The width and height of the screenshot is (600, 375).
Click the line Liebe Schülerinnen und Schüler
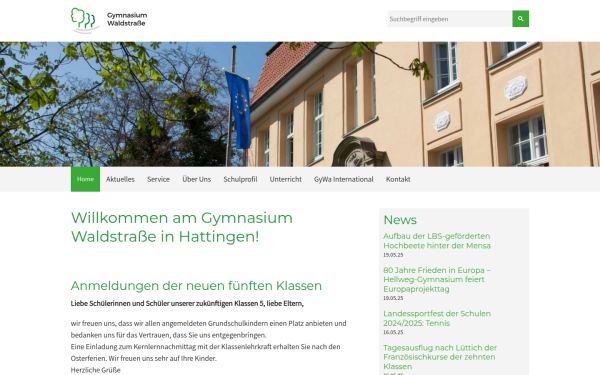point(187,303)
